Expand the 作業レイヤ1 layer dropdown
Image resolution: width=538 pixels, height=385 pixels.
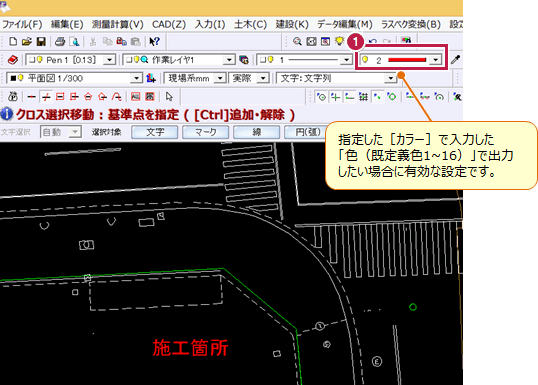click(179, 60)
